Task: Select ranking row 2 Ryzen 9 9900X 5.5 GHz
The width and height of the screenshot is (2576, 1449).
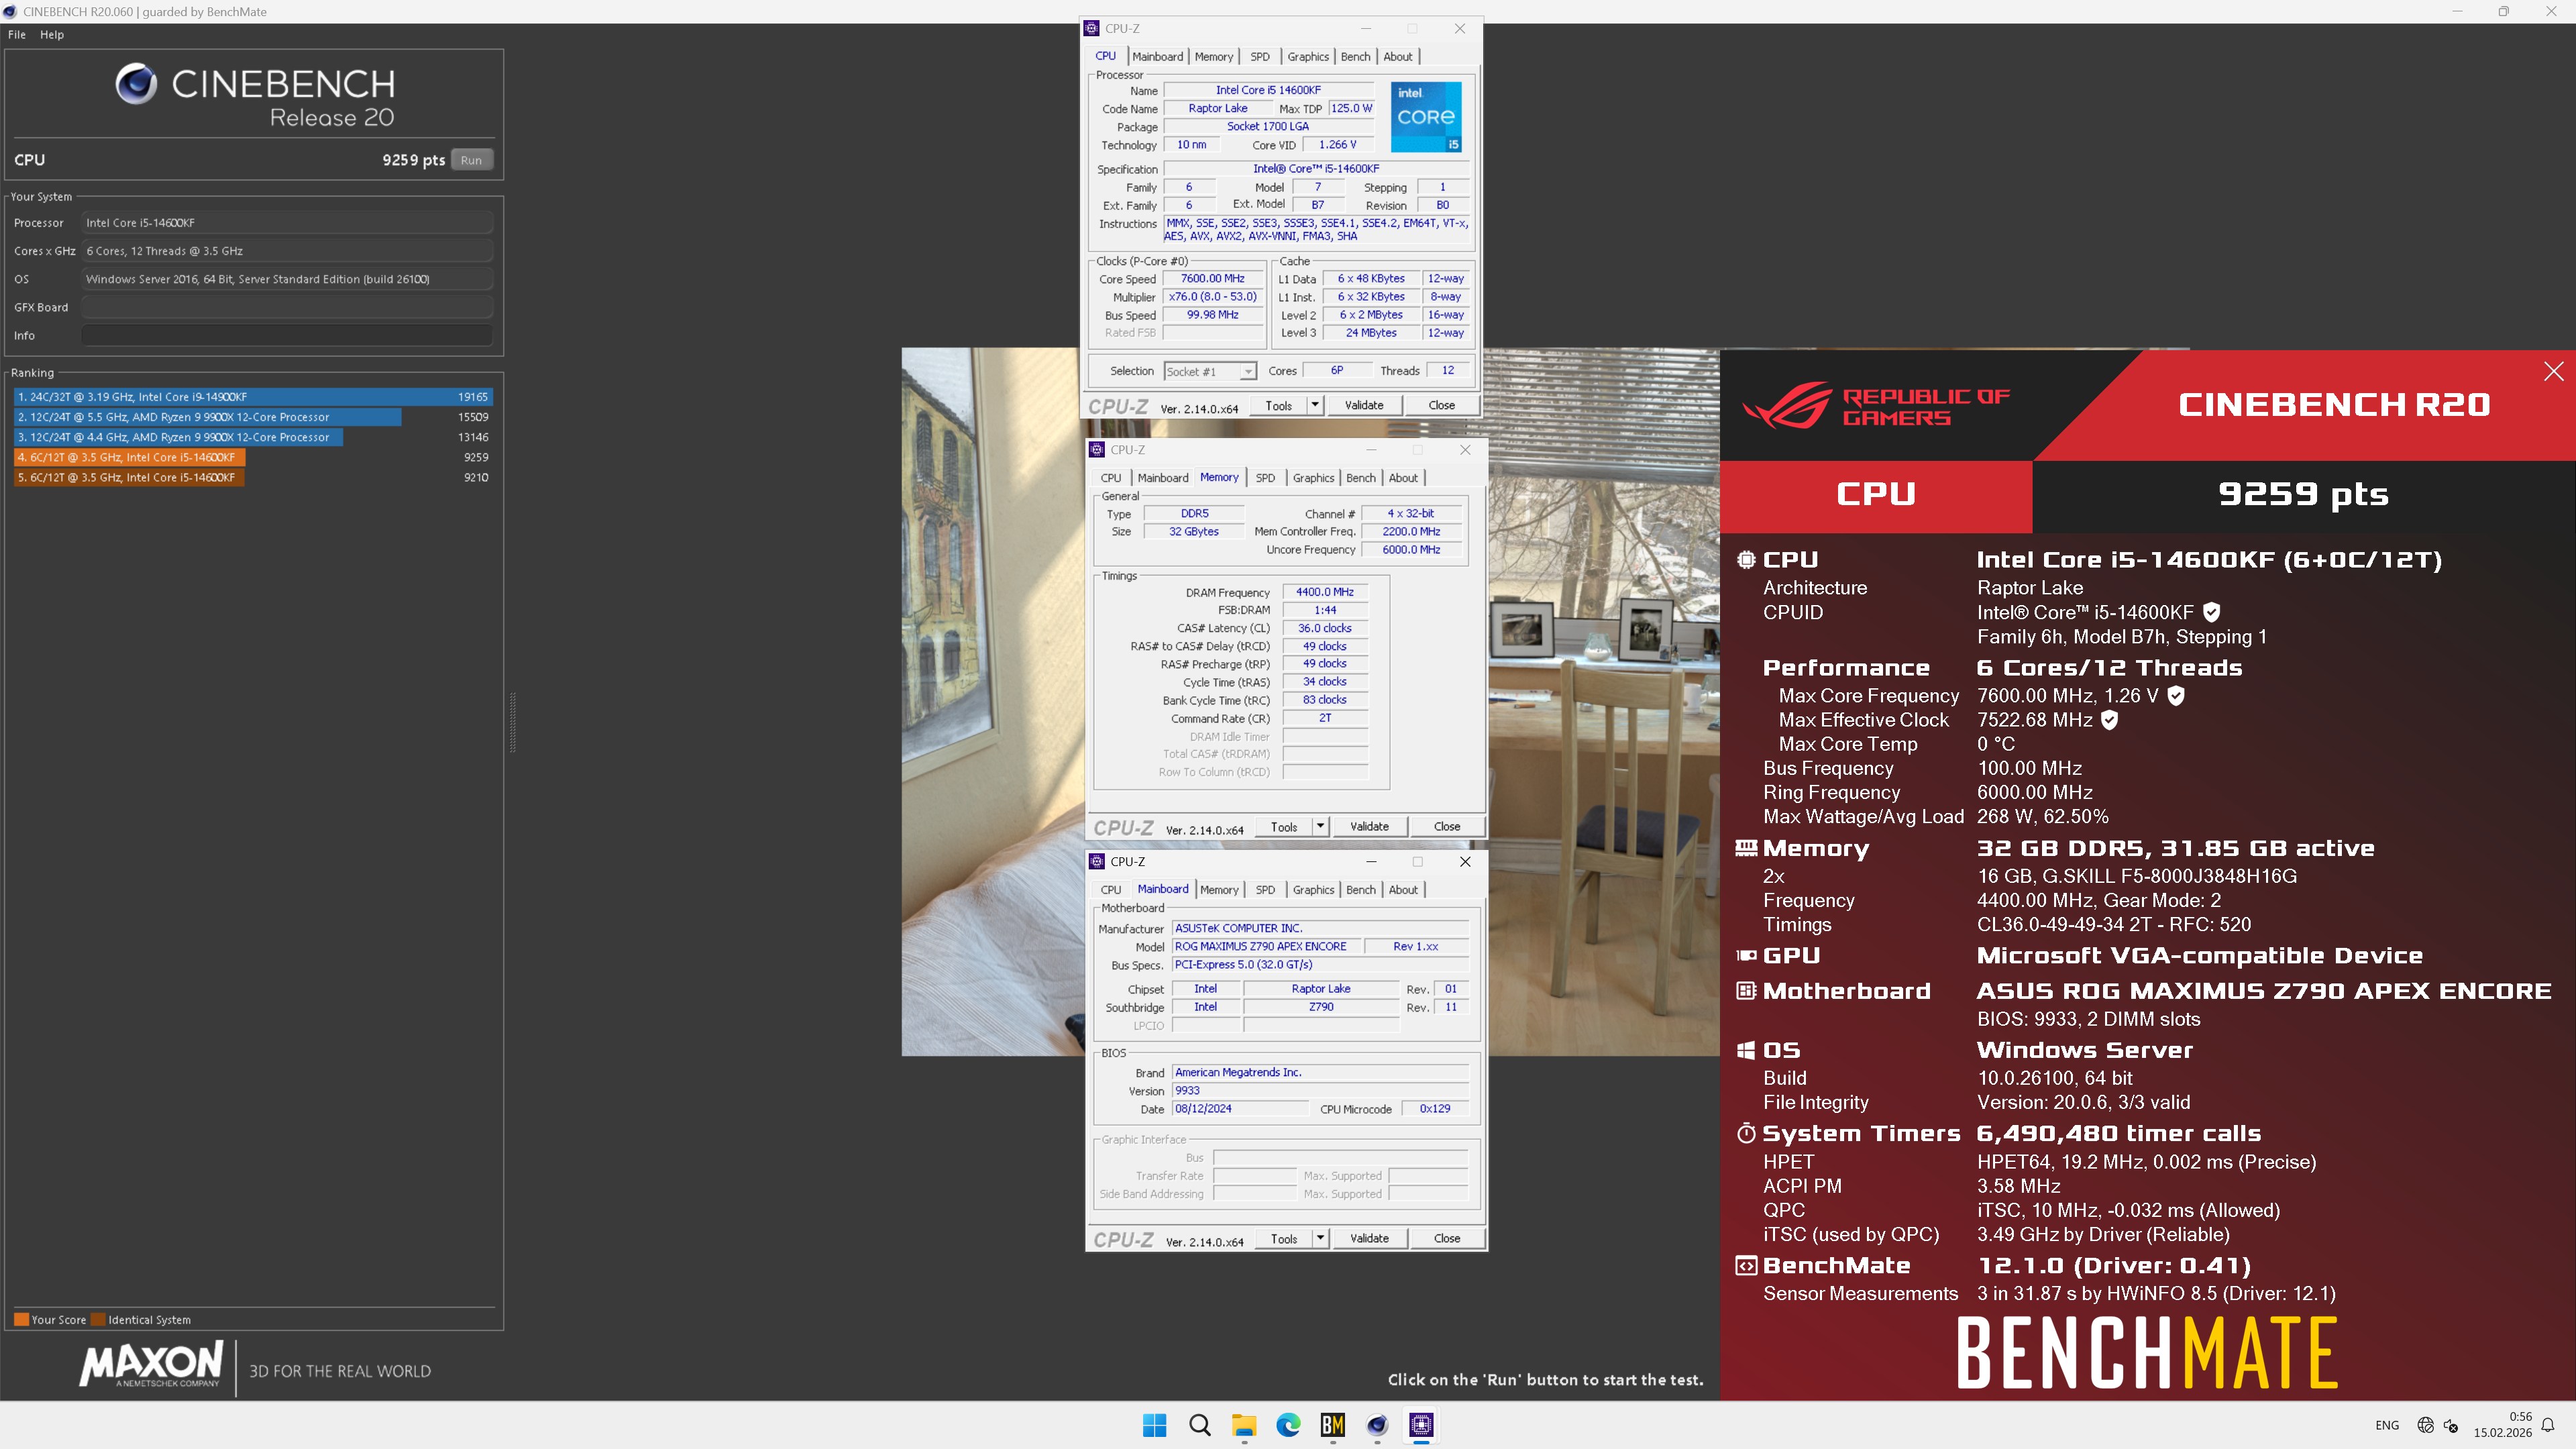Action: coord(253,417)
